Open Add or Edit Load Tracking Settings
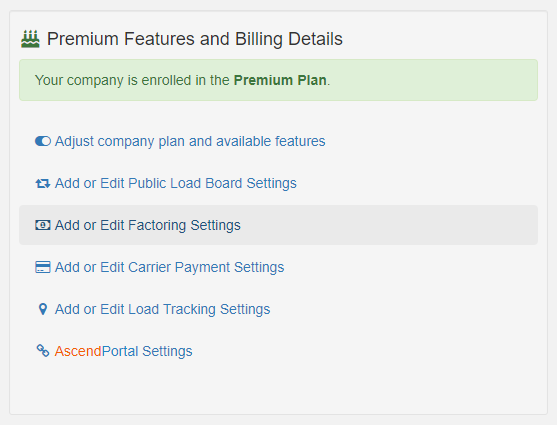557x425 pixels. point(162,309)
